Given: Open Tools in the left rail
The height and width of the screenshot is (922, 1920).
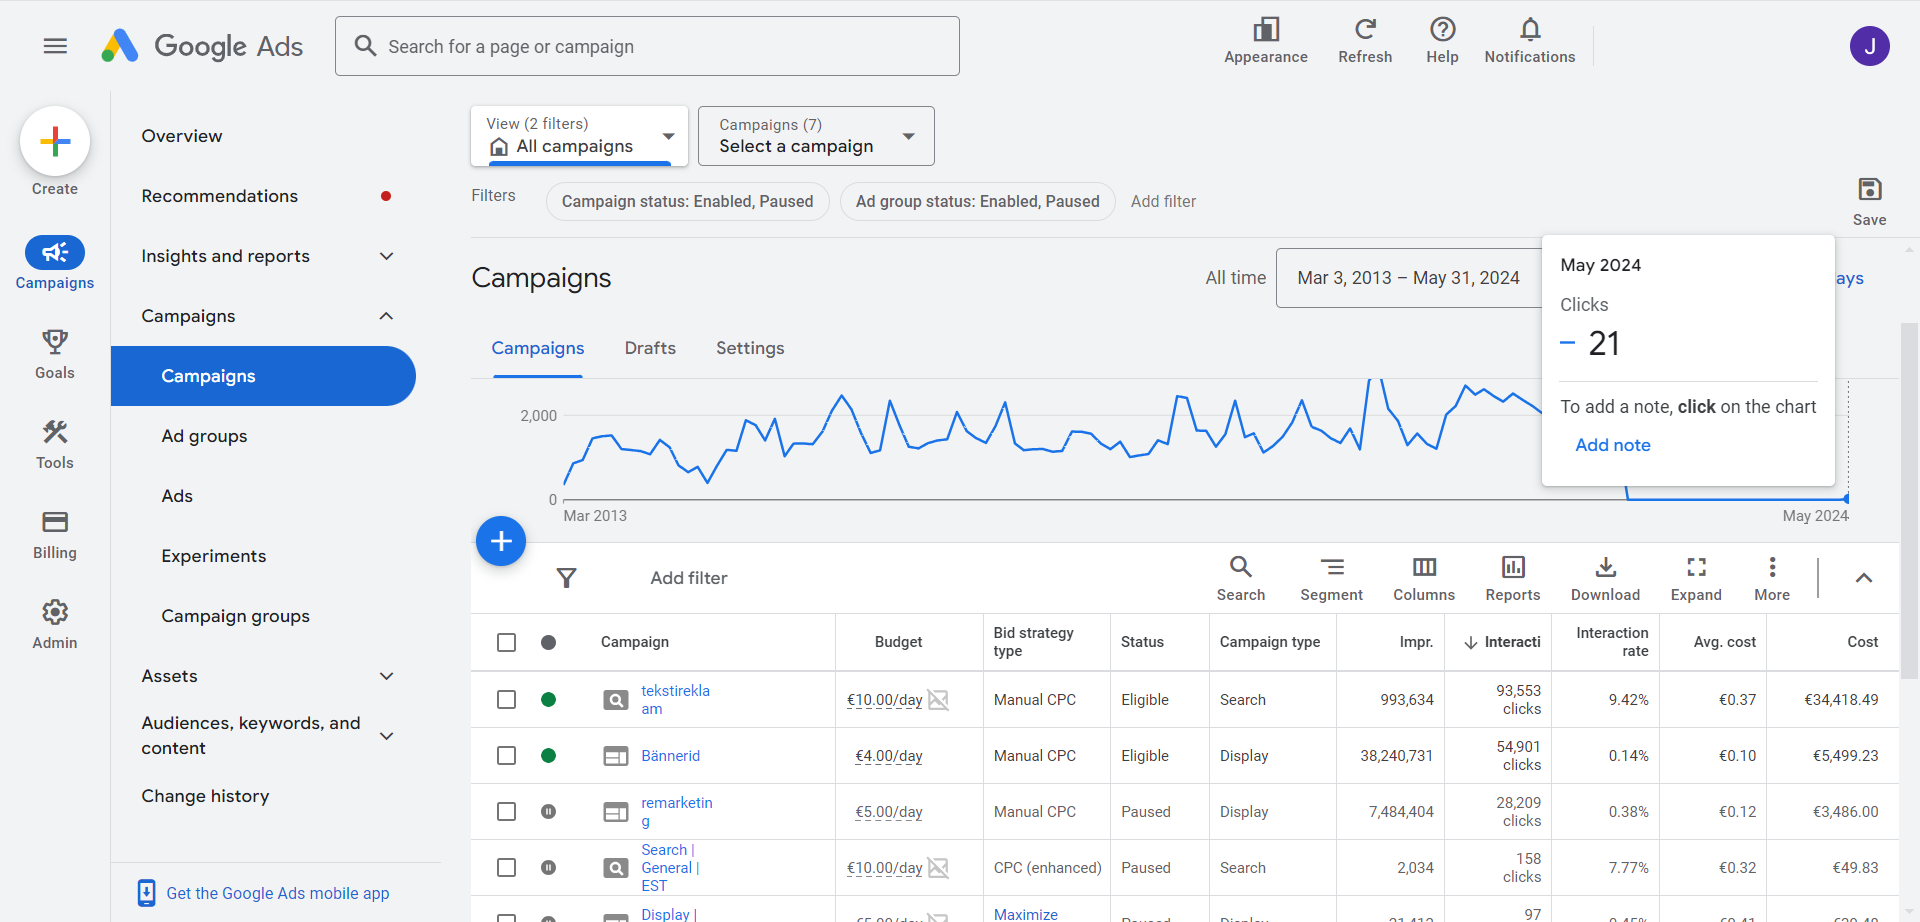Looking at the screenshot, I should (55, 444).
